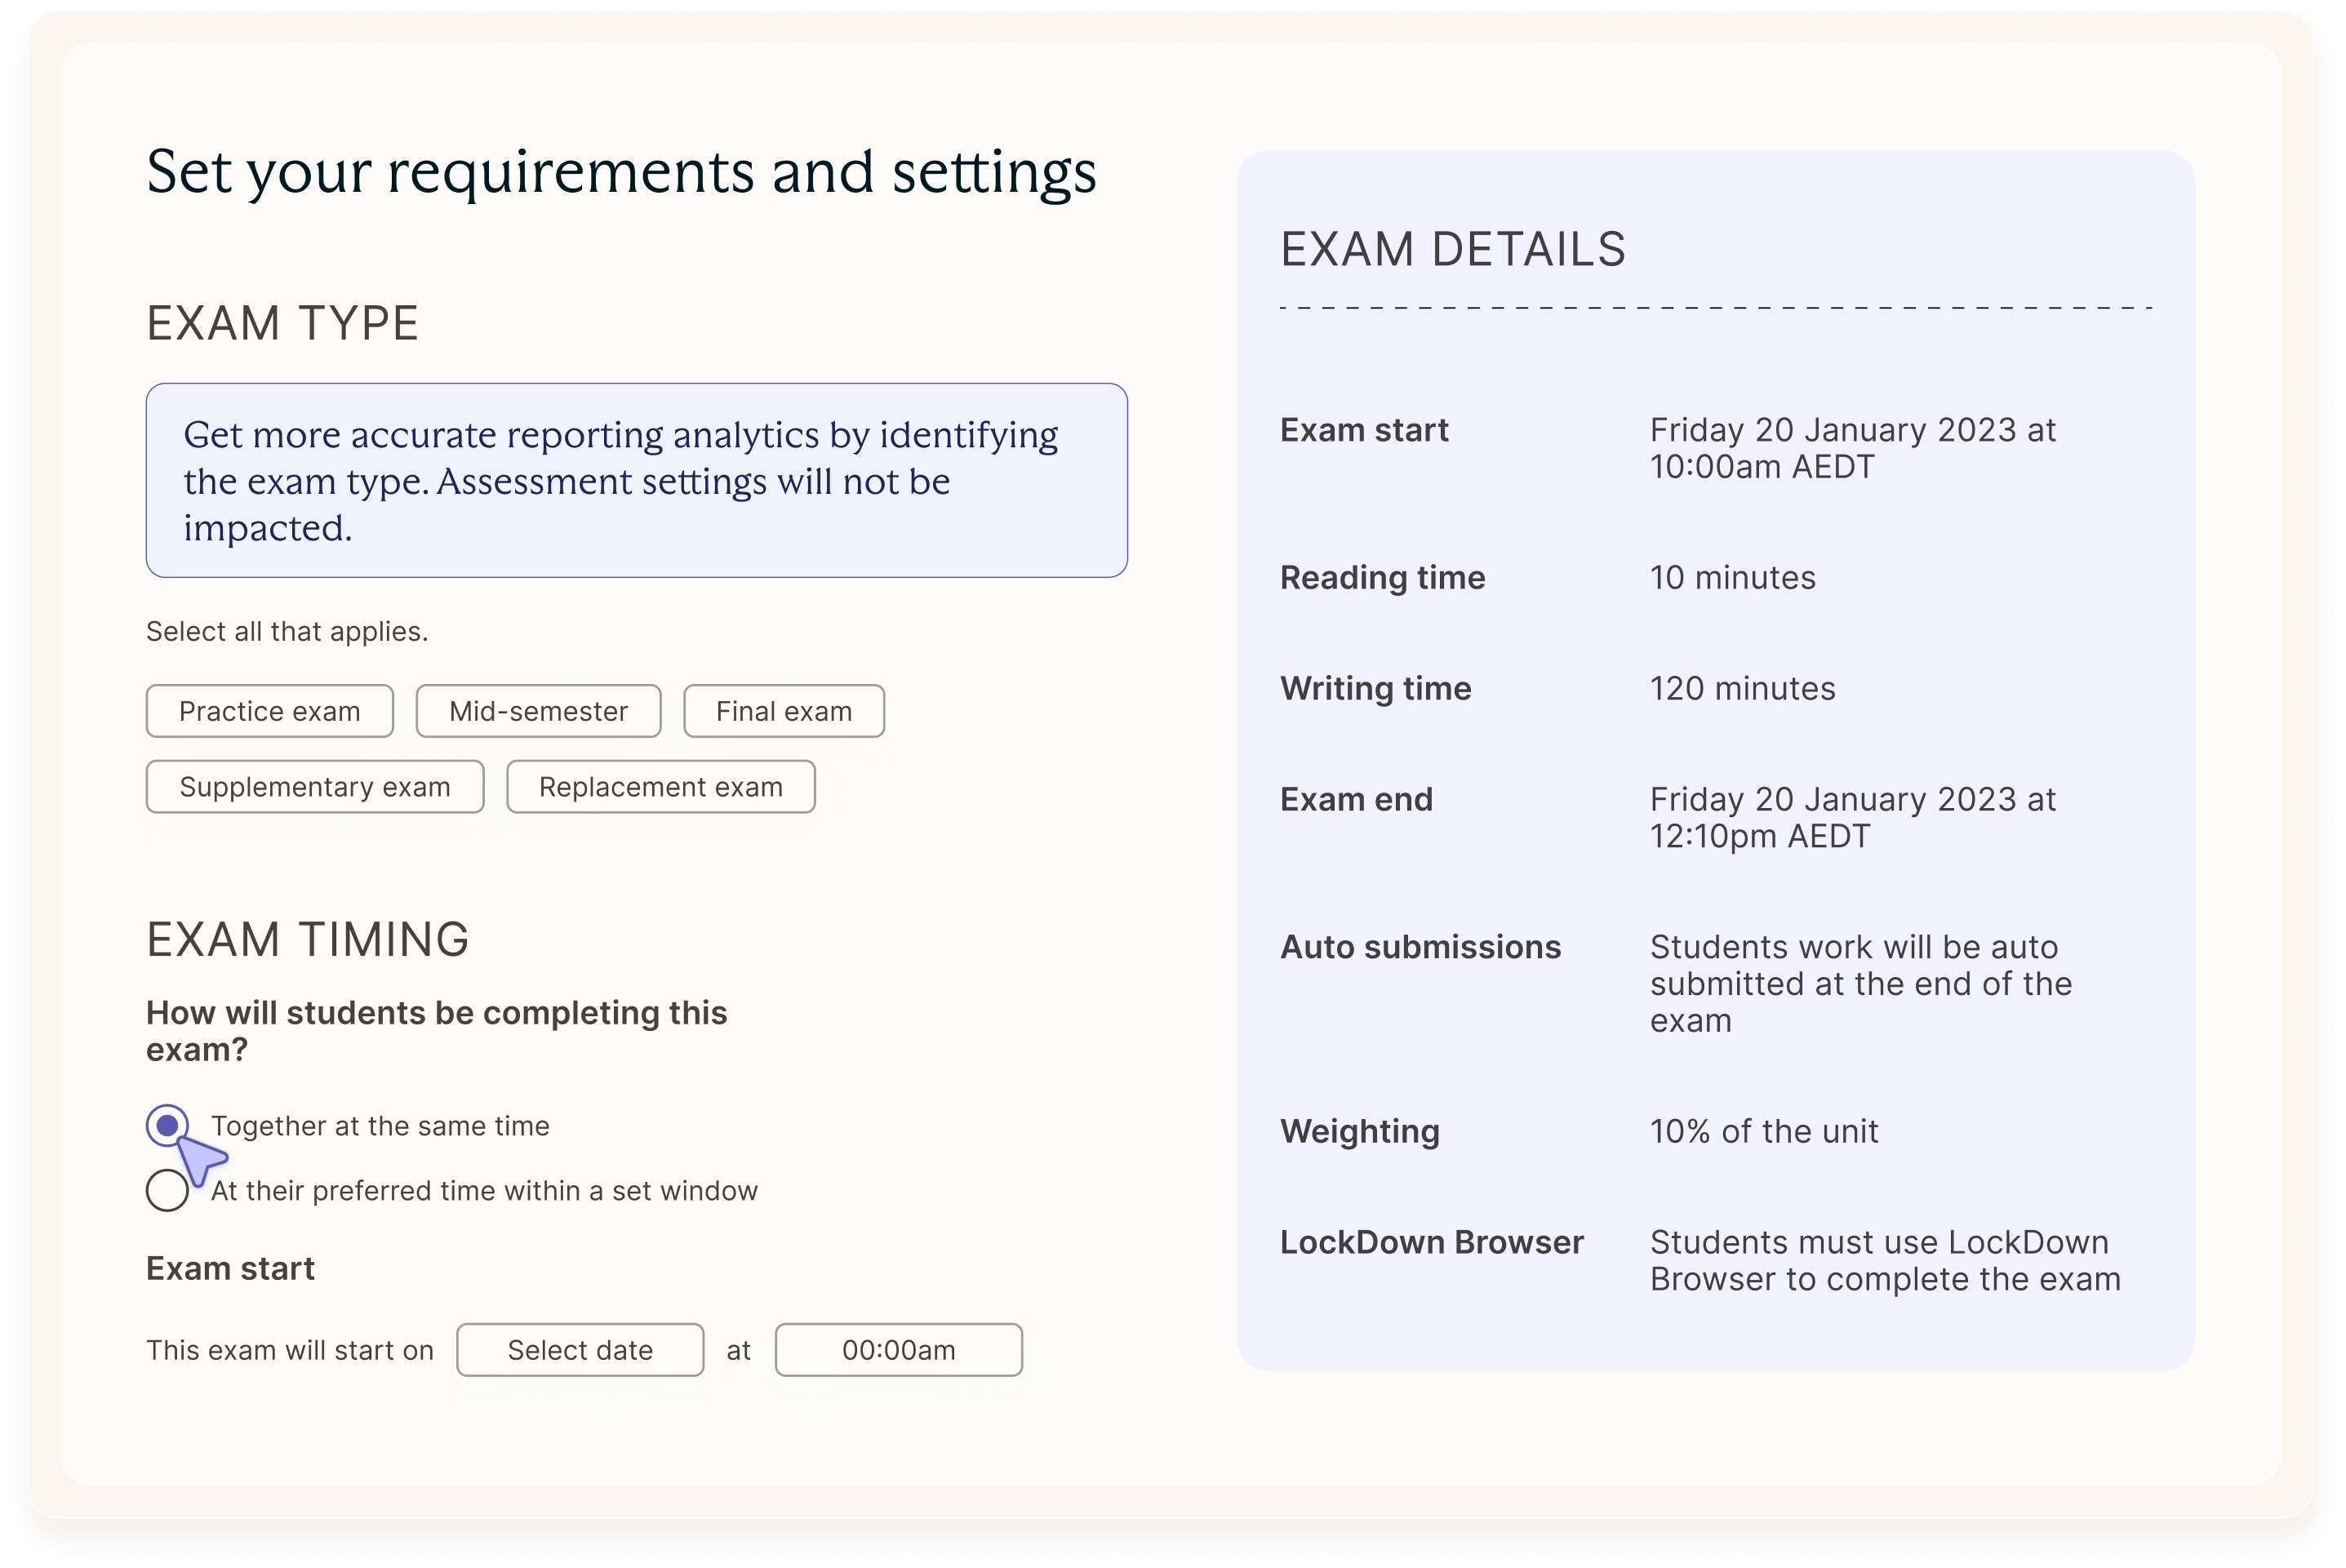Click the Exam end label
This screenshot has height=1568, width=2346.
coord(1356,800)
